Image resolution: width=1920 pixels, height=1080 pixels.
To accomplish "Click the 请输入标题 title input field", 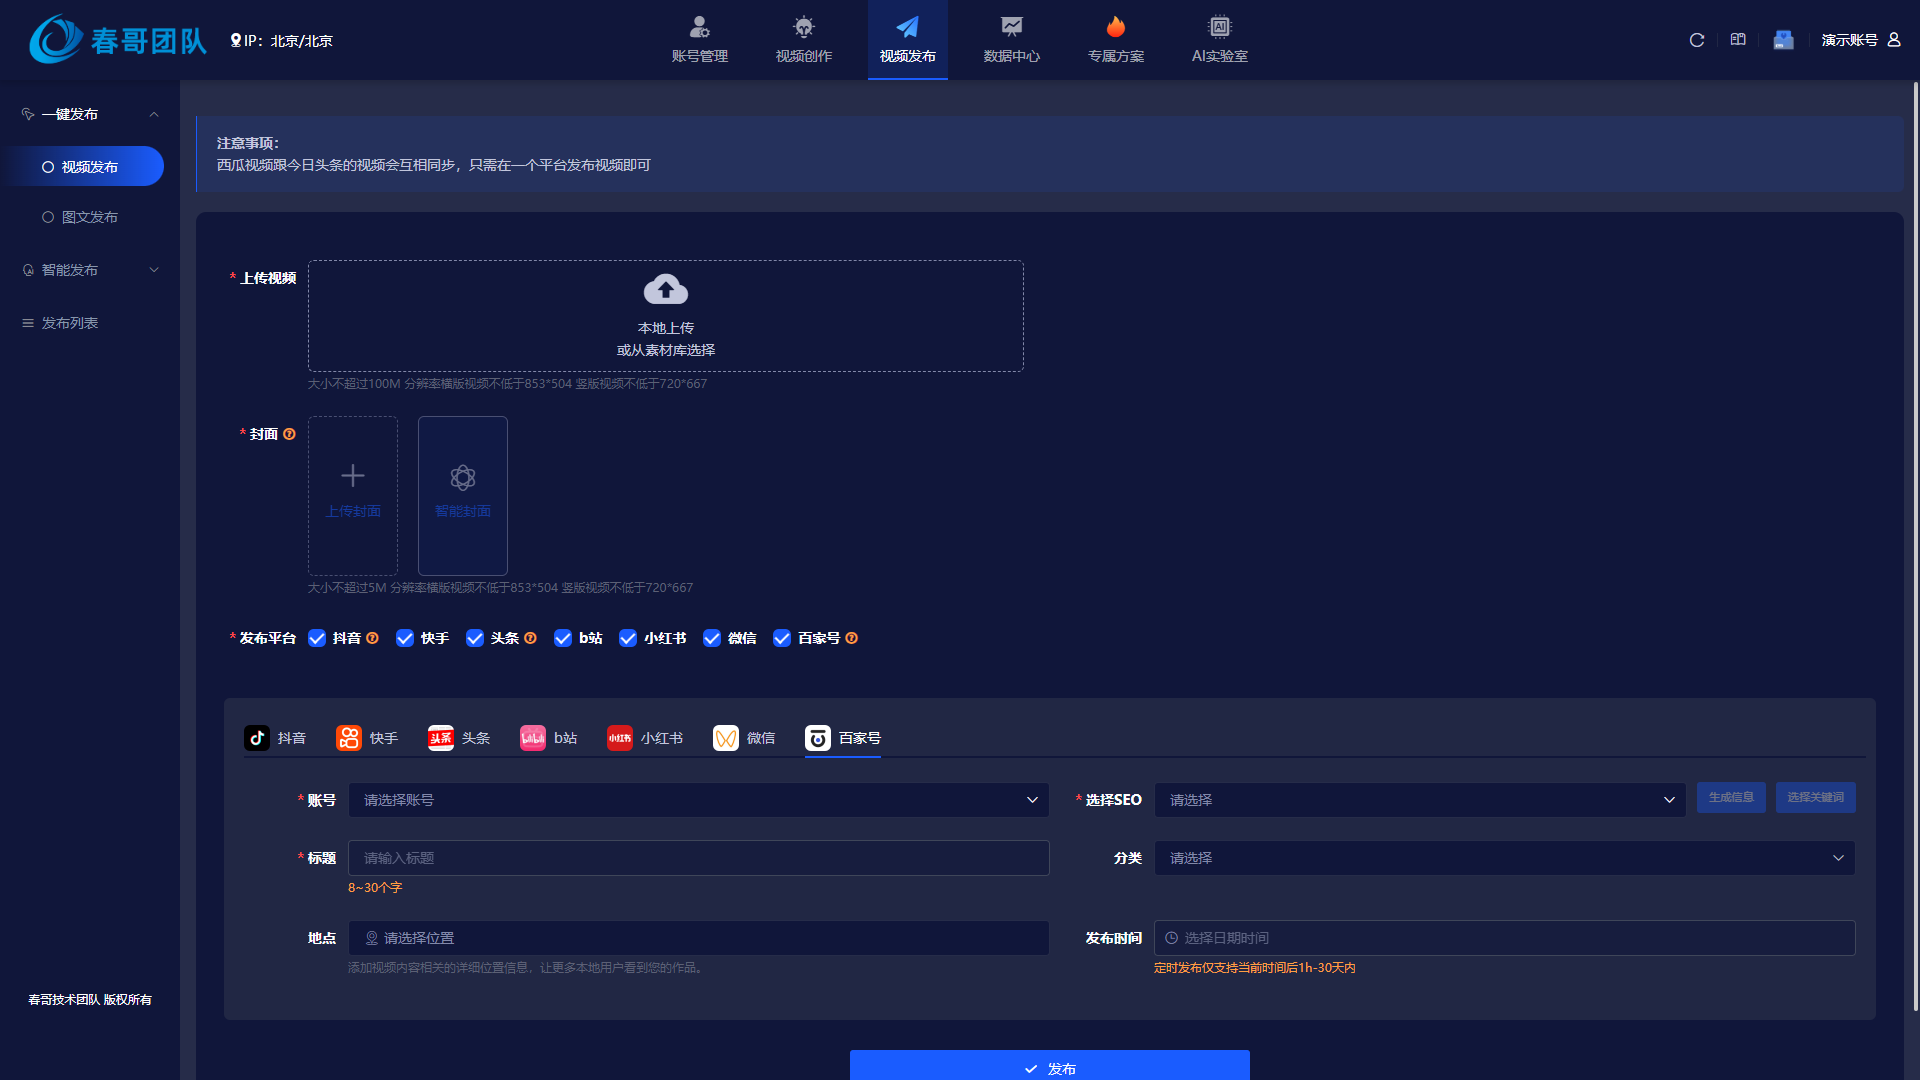I will [x=698, y=858].
